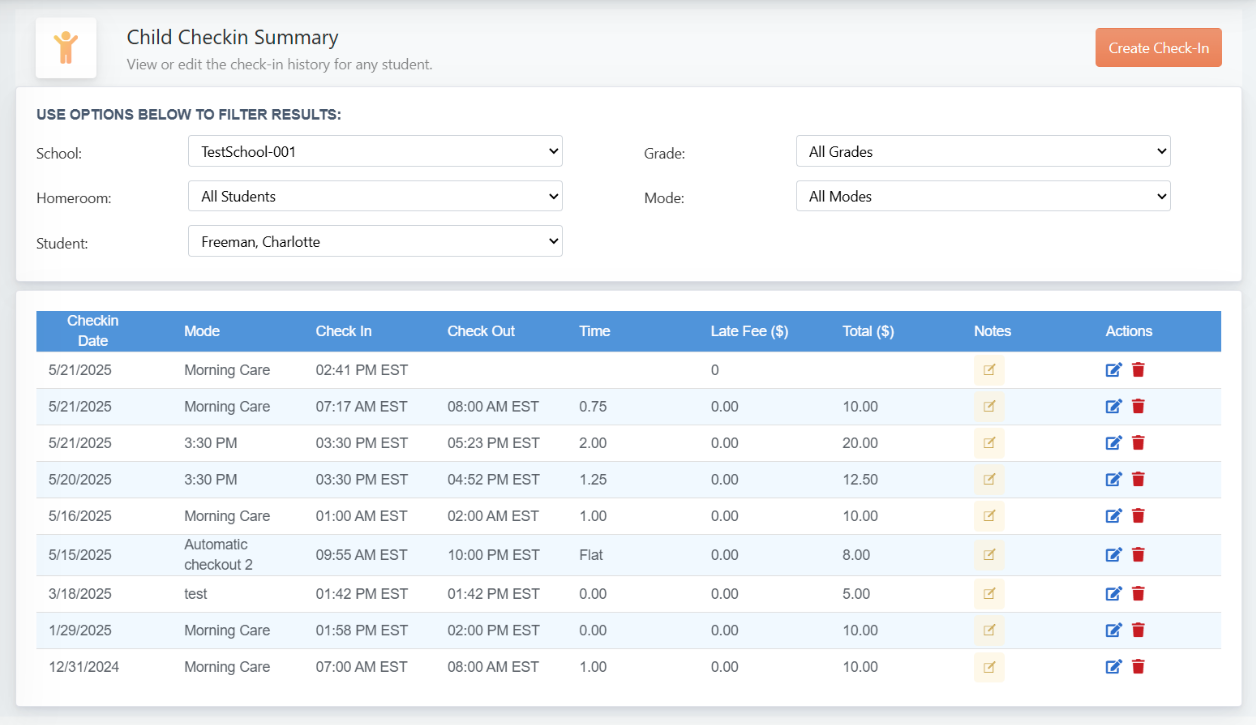Delete the 5/21/2025 02:41 PM check-in
Image resolution: width=1256 pixels, height=725 pixels.
coord(1138,370)
